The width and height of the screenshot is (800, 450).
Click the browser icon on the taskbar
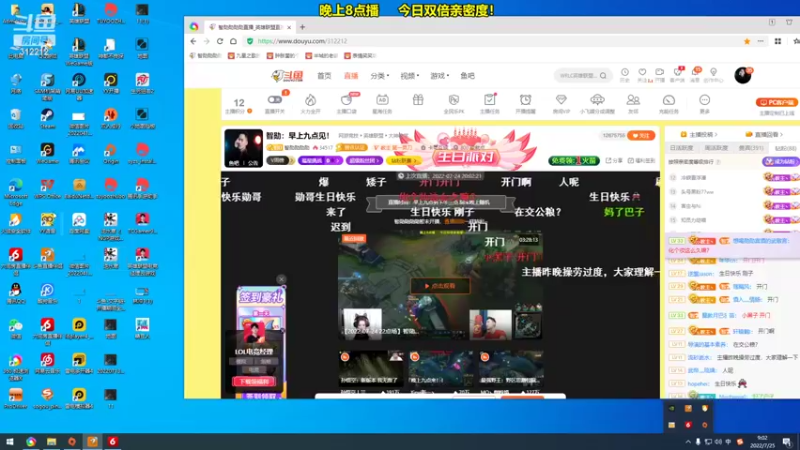pyautogui.click(x=31, y=441)
